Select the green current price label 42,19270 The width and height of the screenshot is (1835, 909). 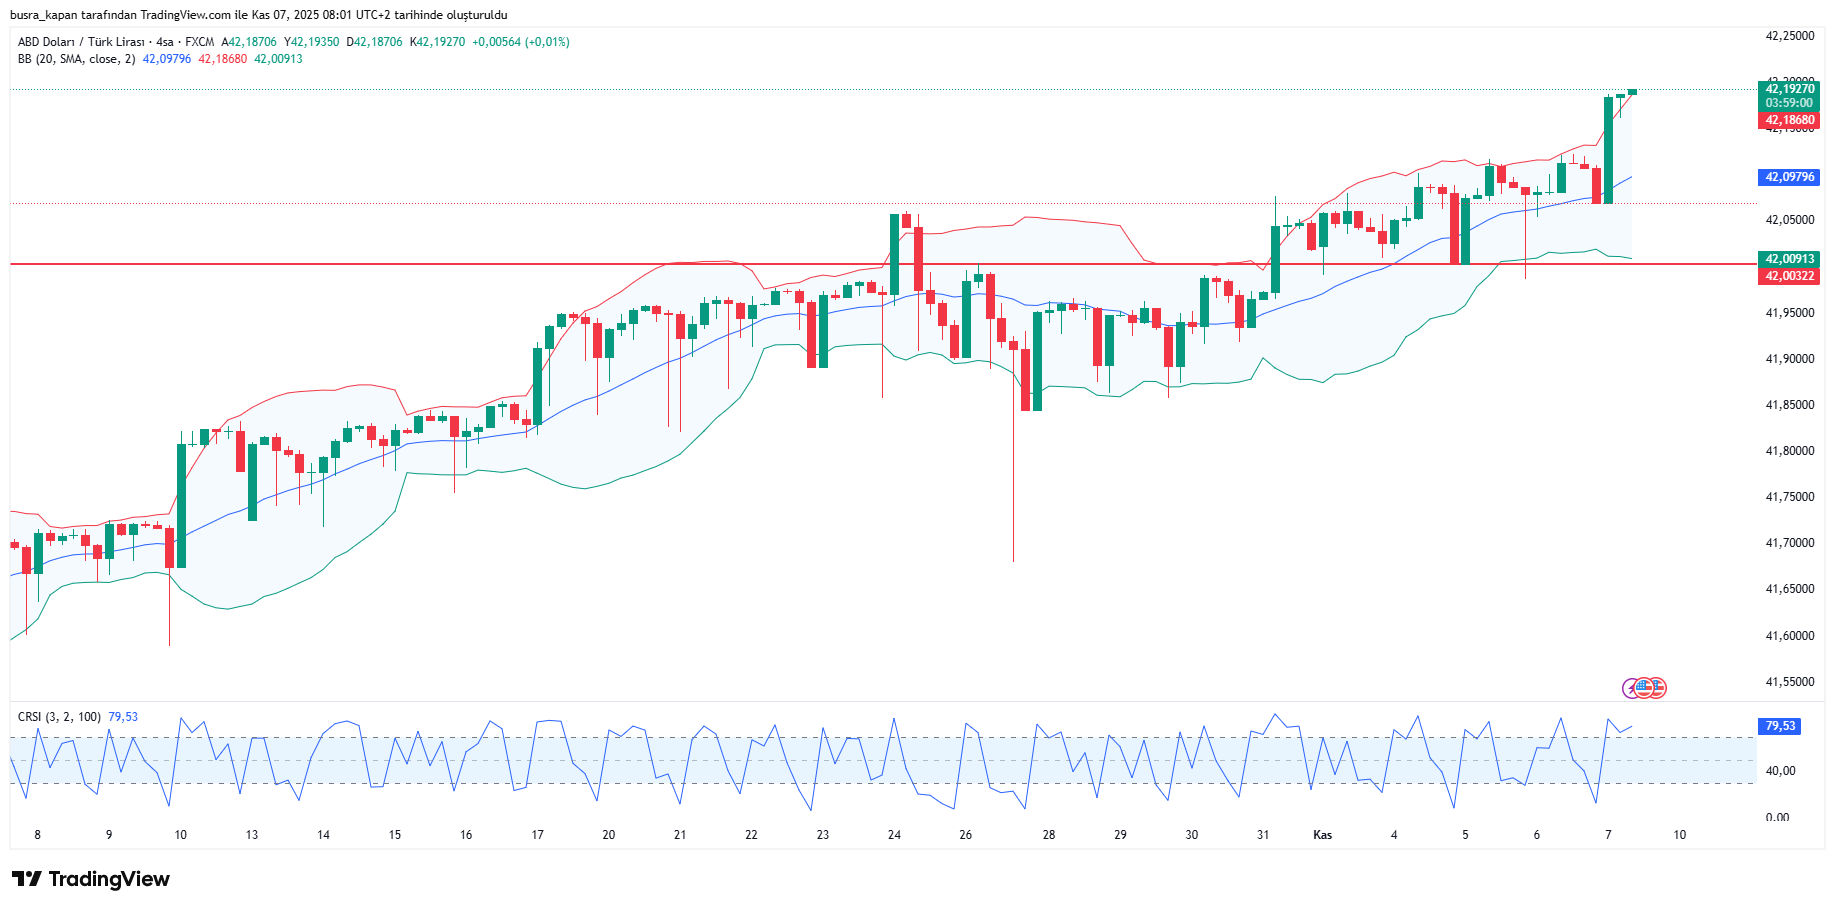point(1789,89)
